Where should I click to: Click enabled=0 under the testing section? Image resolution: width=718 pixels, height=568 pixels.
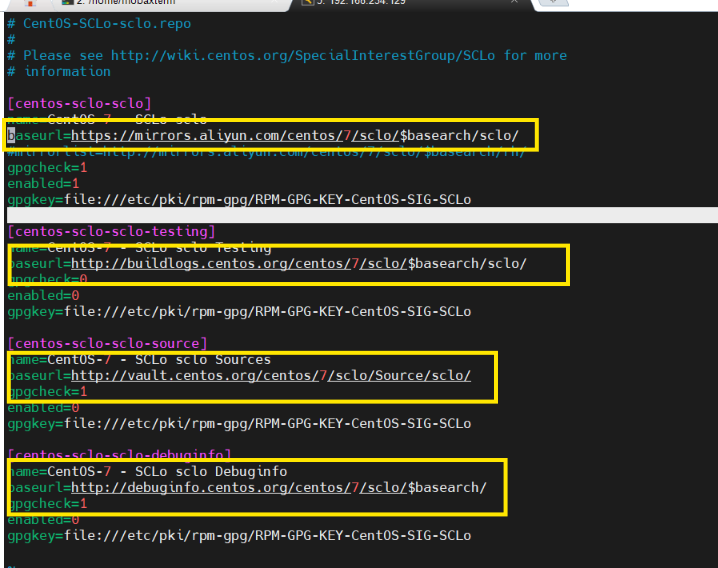[x=44, y=295]
